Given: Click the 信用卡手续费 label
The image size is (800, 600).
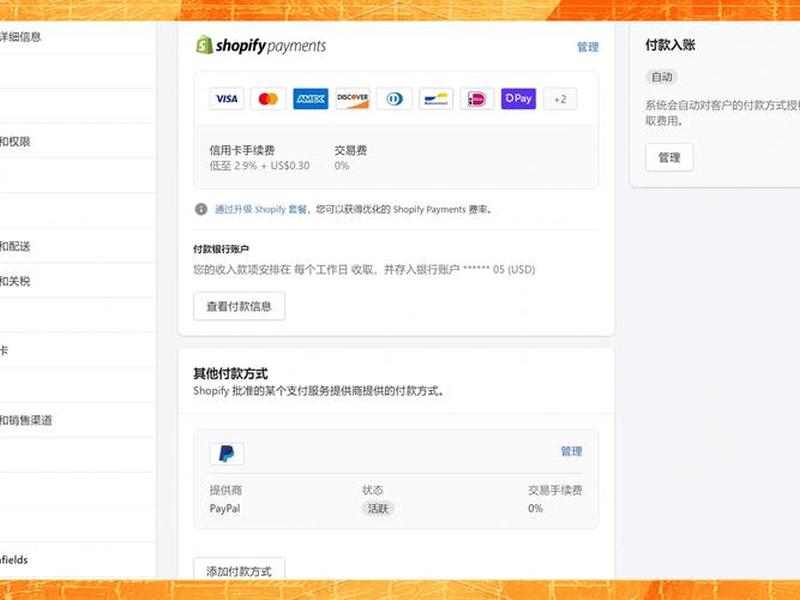Looking at the screenshot, I should 242,150.
